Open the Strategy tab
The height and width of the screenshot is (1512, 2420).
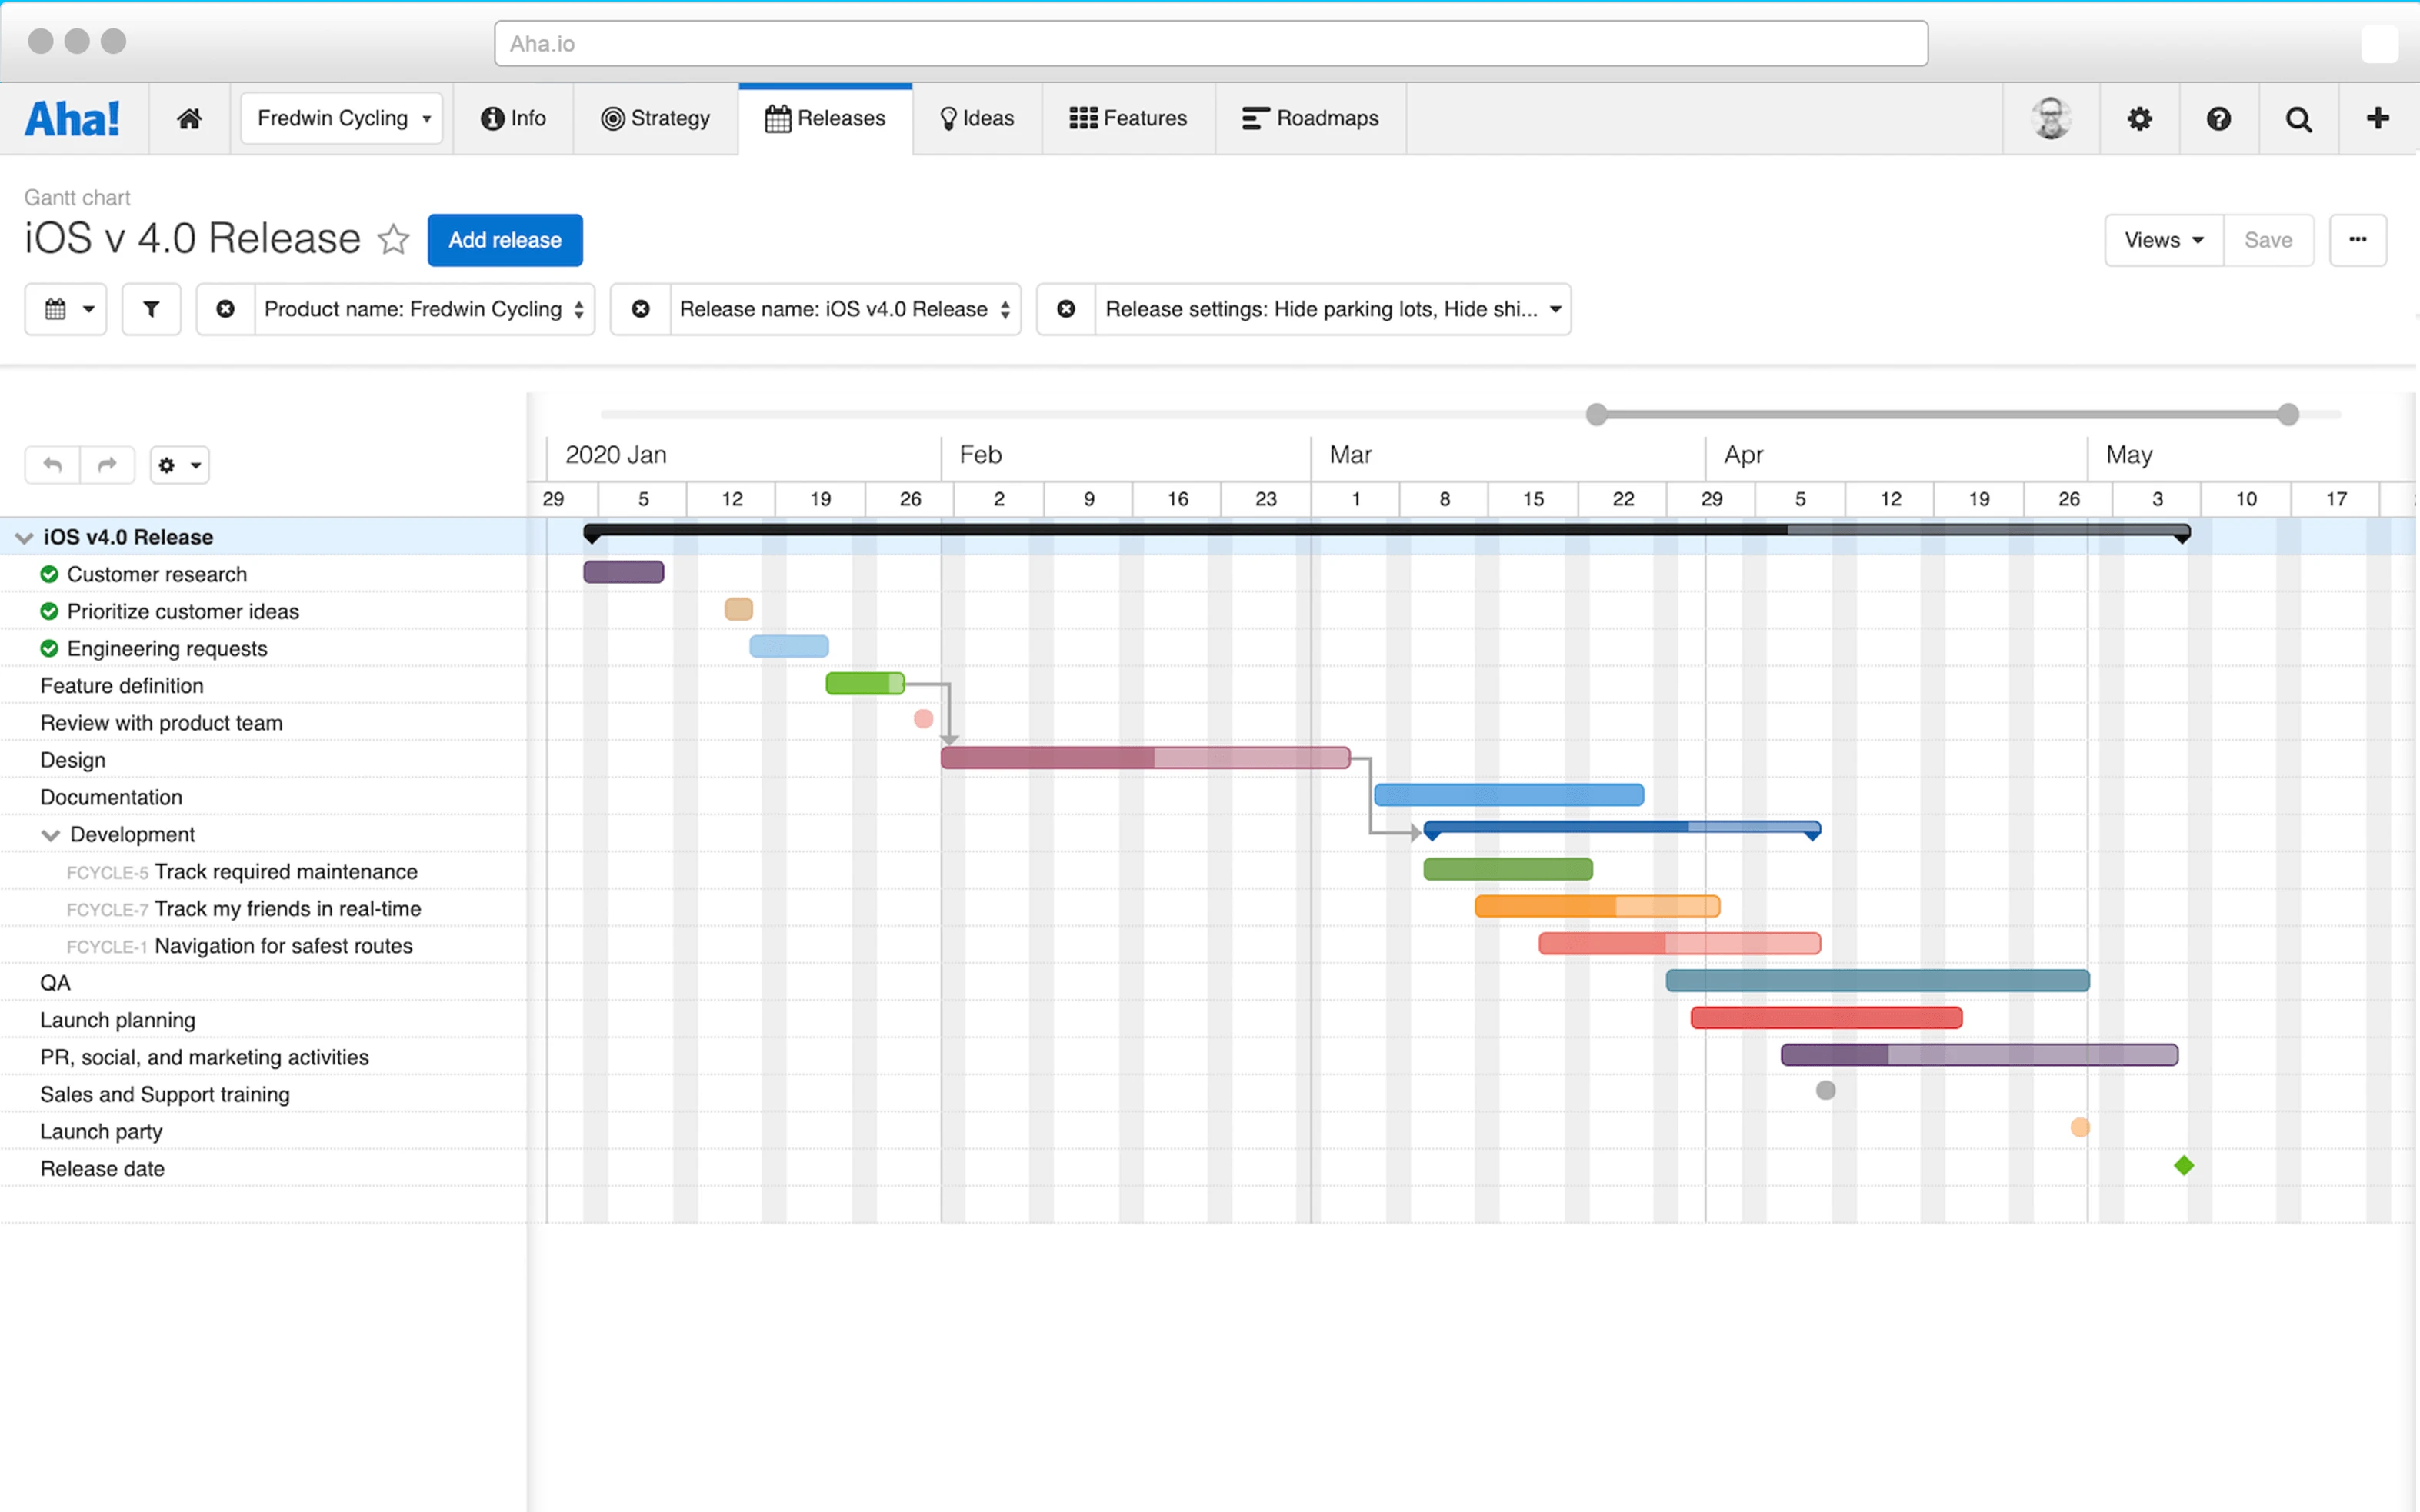[x=656, y=119]
